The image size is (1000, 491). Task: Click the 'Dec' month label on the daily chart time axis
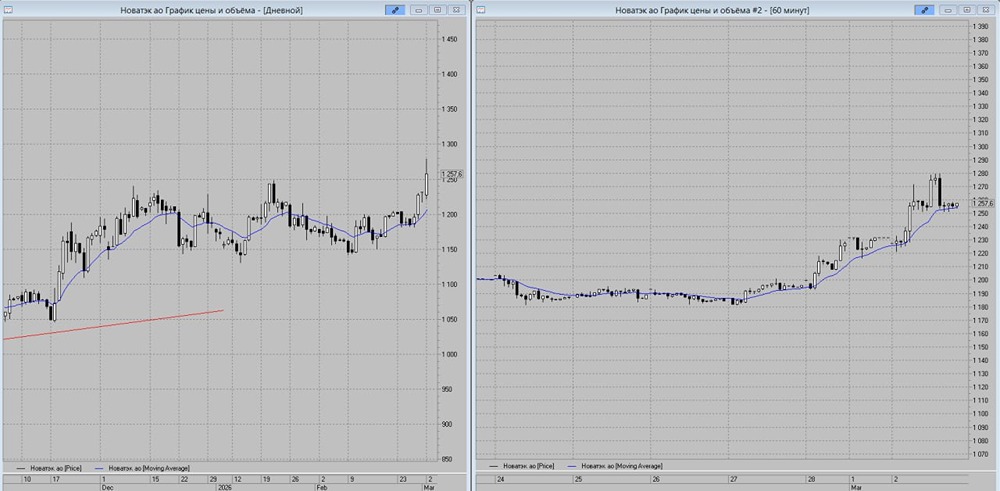(x=108, y=487)
